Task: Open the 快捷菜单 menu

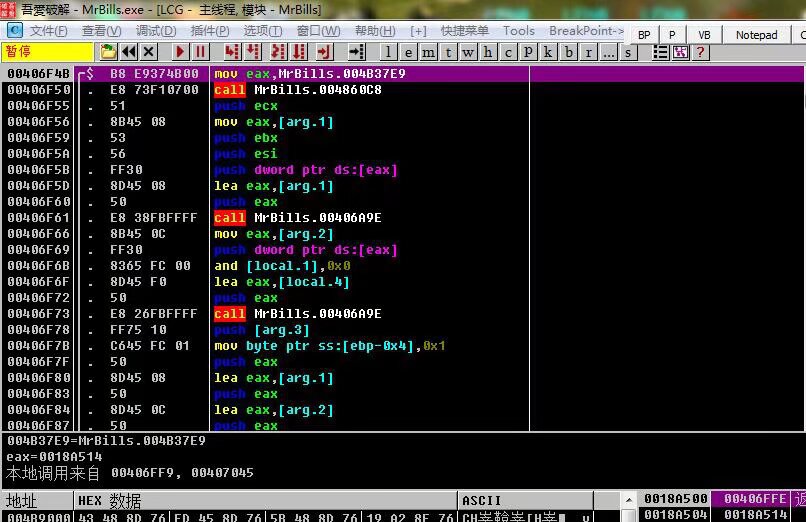Action: (465, 31)
